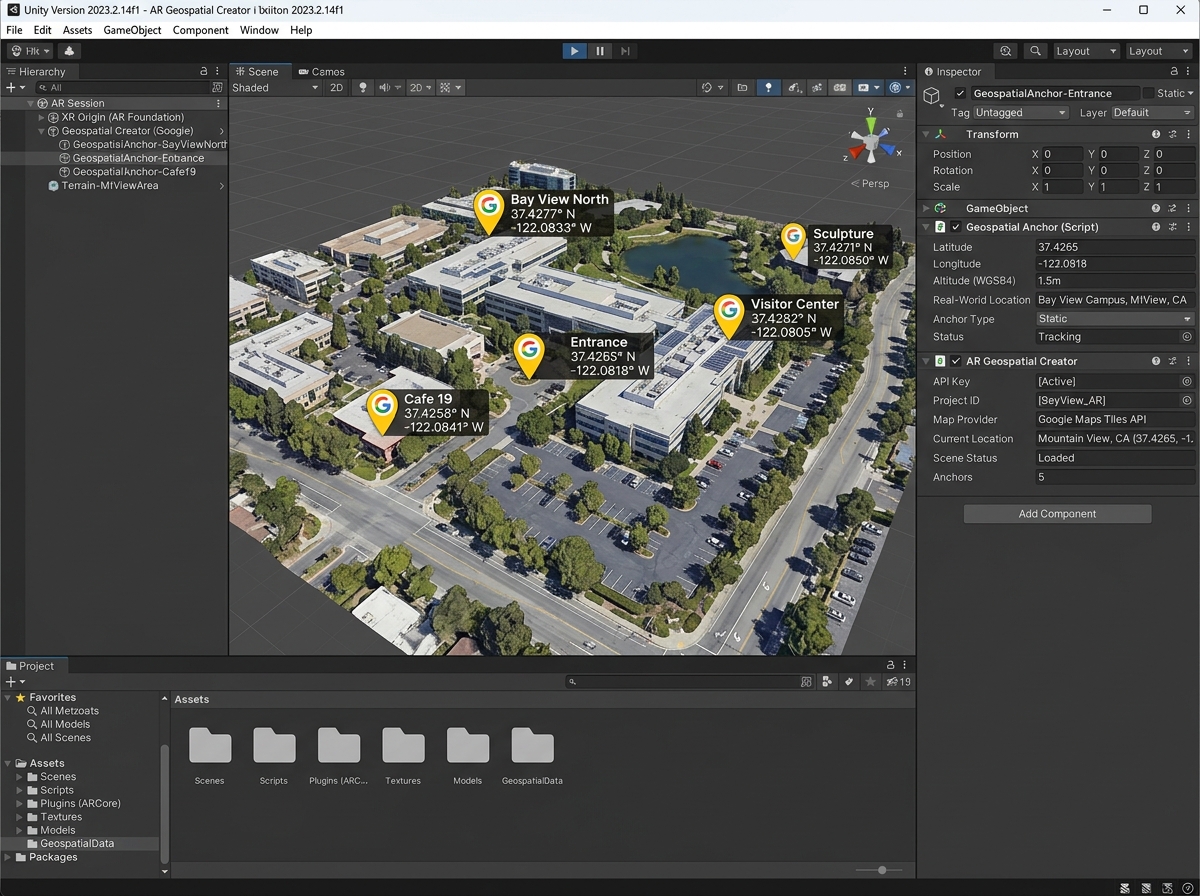Open the Assets menu
The image size is (1200, 896).
[x=77, y=30]
